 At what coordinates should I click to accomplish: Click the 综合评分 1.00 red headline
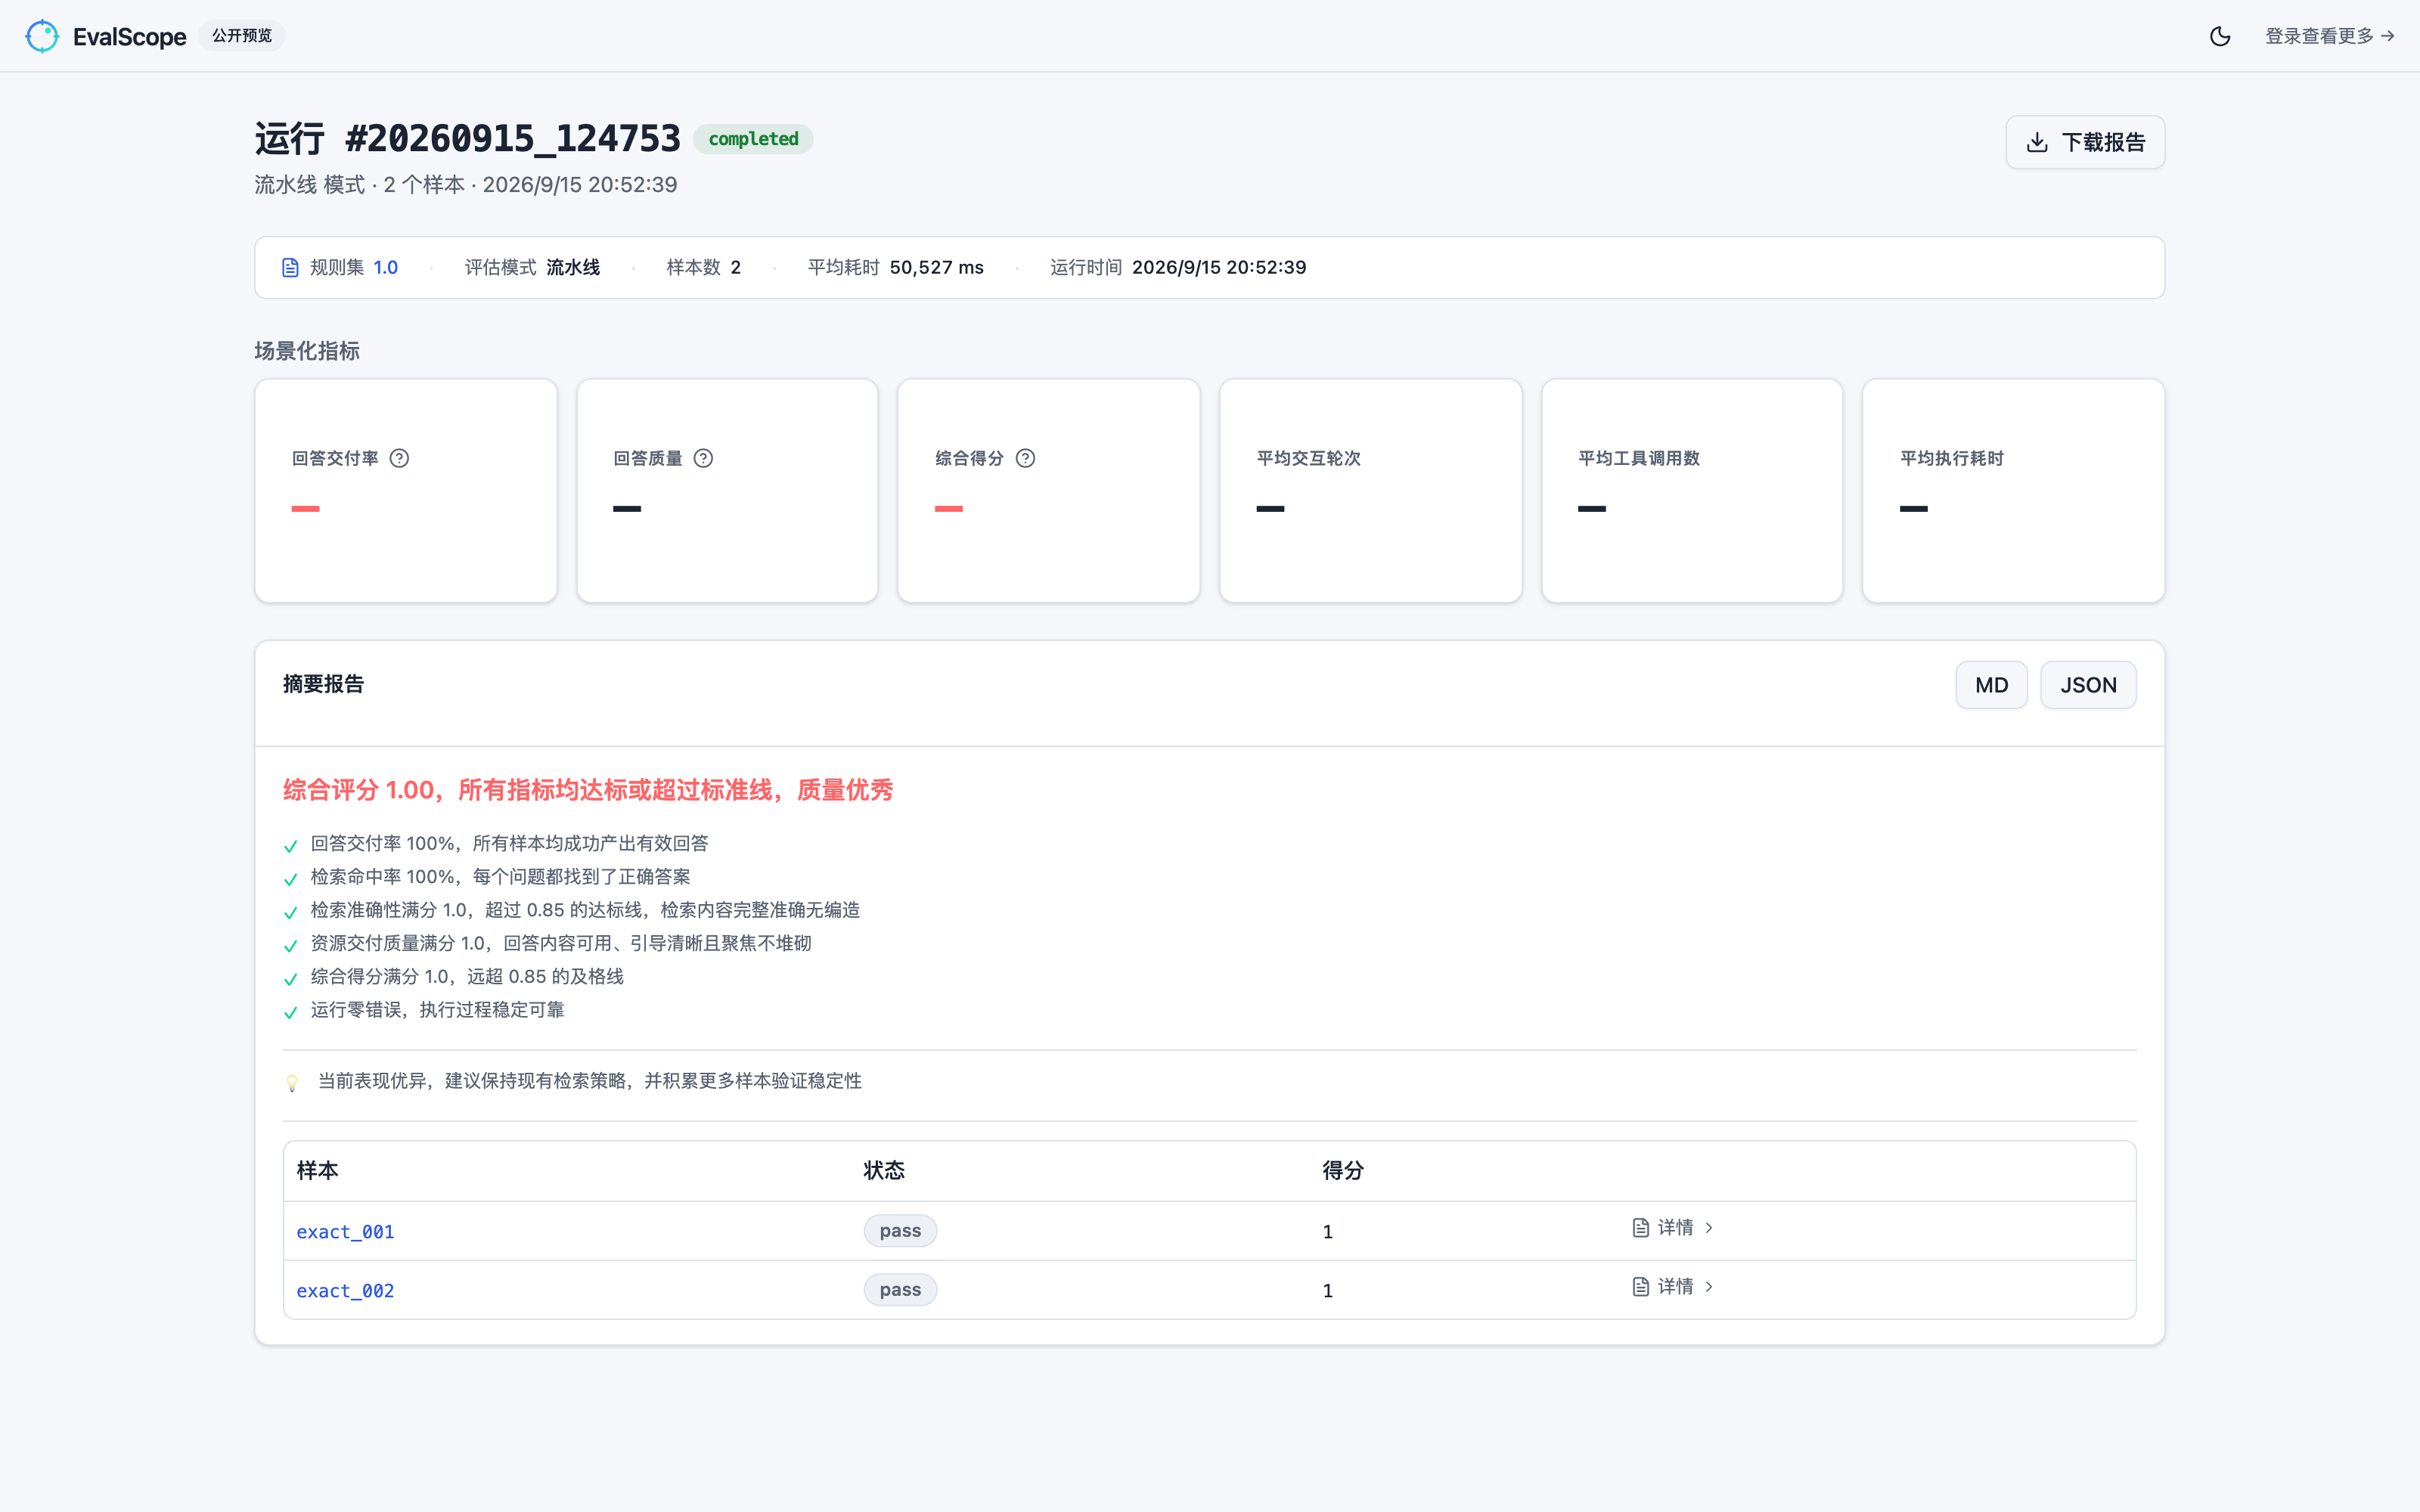(588, 790)
